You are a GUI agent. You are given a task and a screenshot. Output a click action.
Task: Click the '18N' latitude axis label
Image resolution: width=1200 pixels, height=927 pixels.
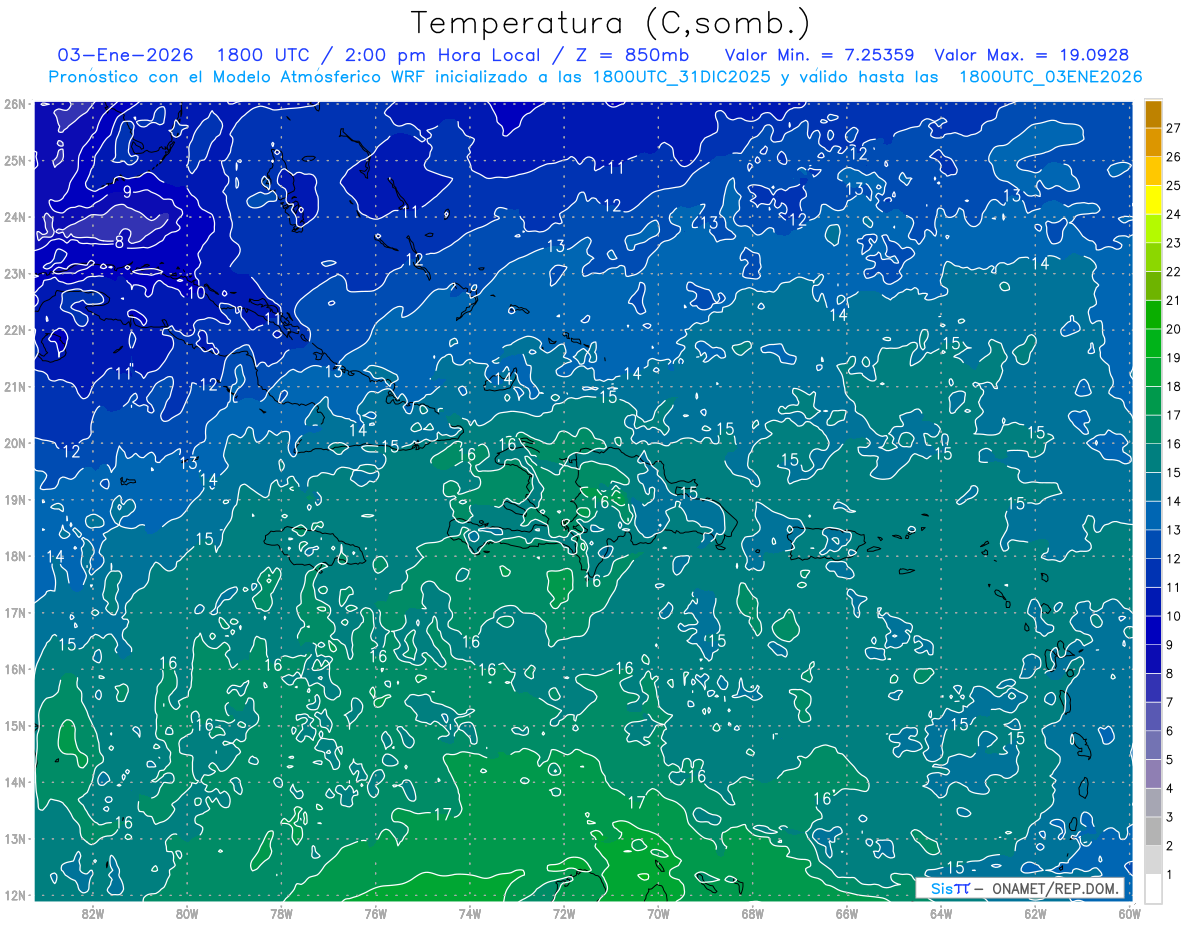coord(14,556)
